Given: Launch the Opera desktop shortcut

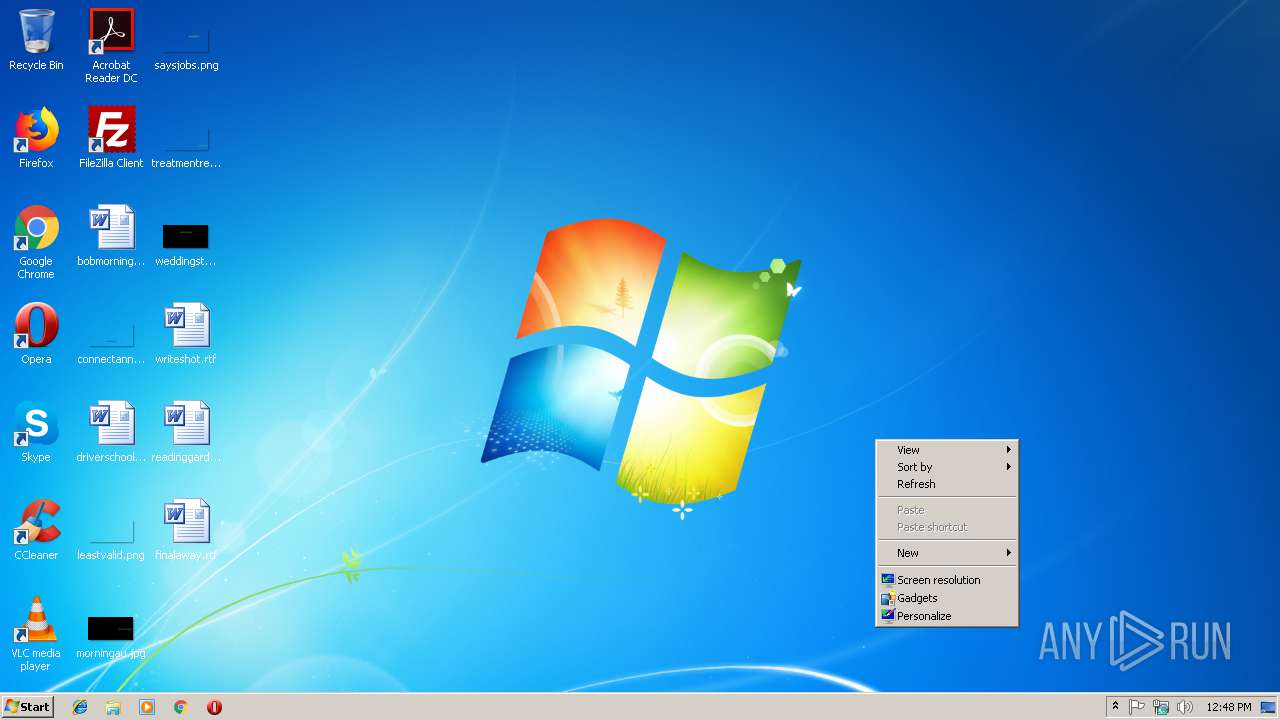Looking at the screenshot, I should (36, 334).
